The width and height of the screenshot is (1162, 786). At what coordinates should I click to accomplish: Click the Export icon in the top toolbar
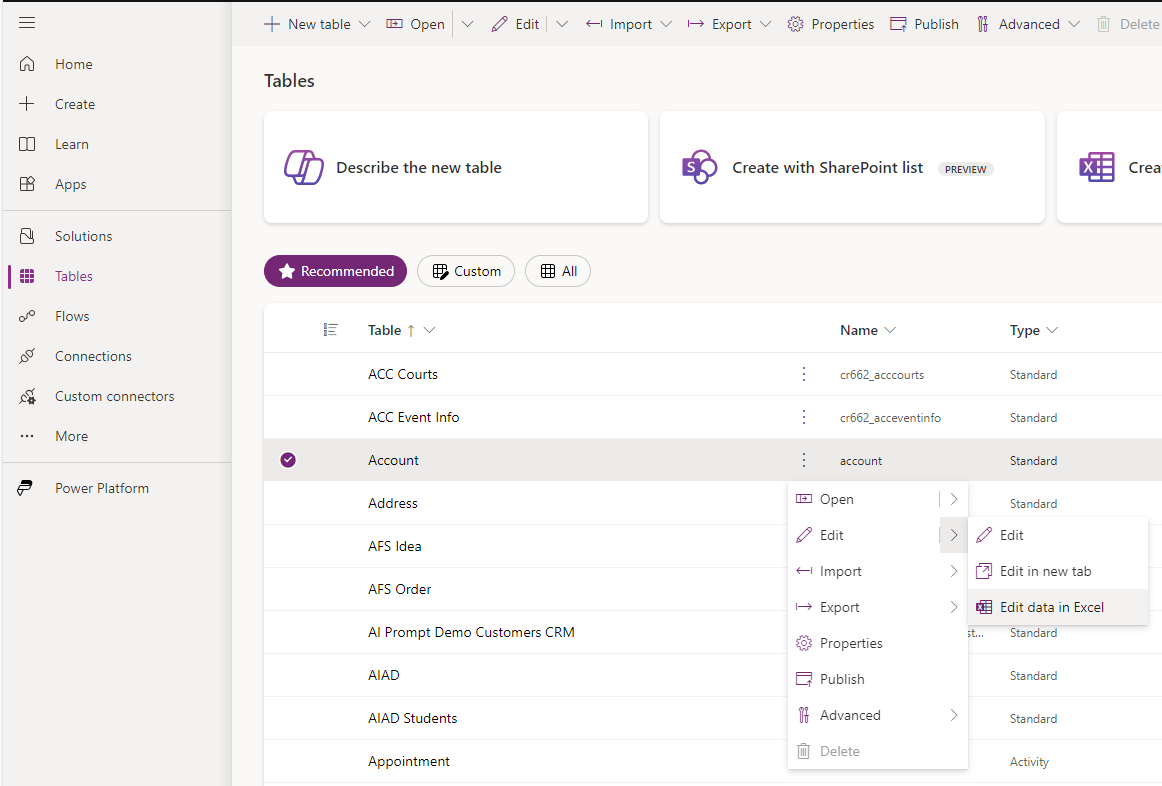pos(695,23)
